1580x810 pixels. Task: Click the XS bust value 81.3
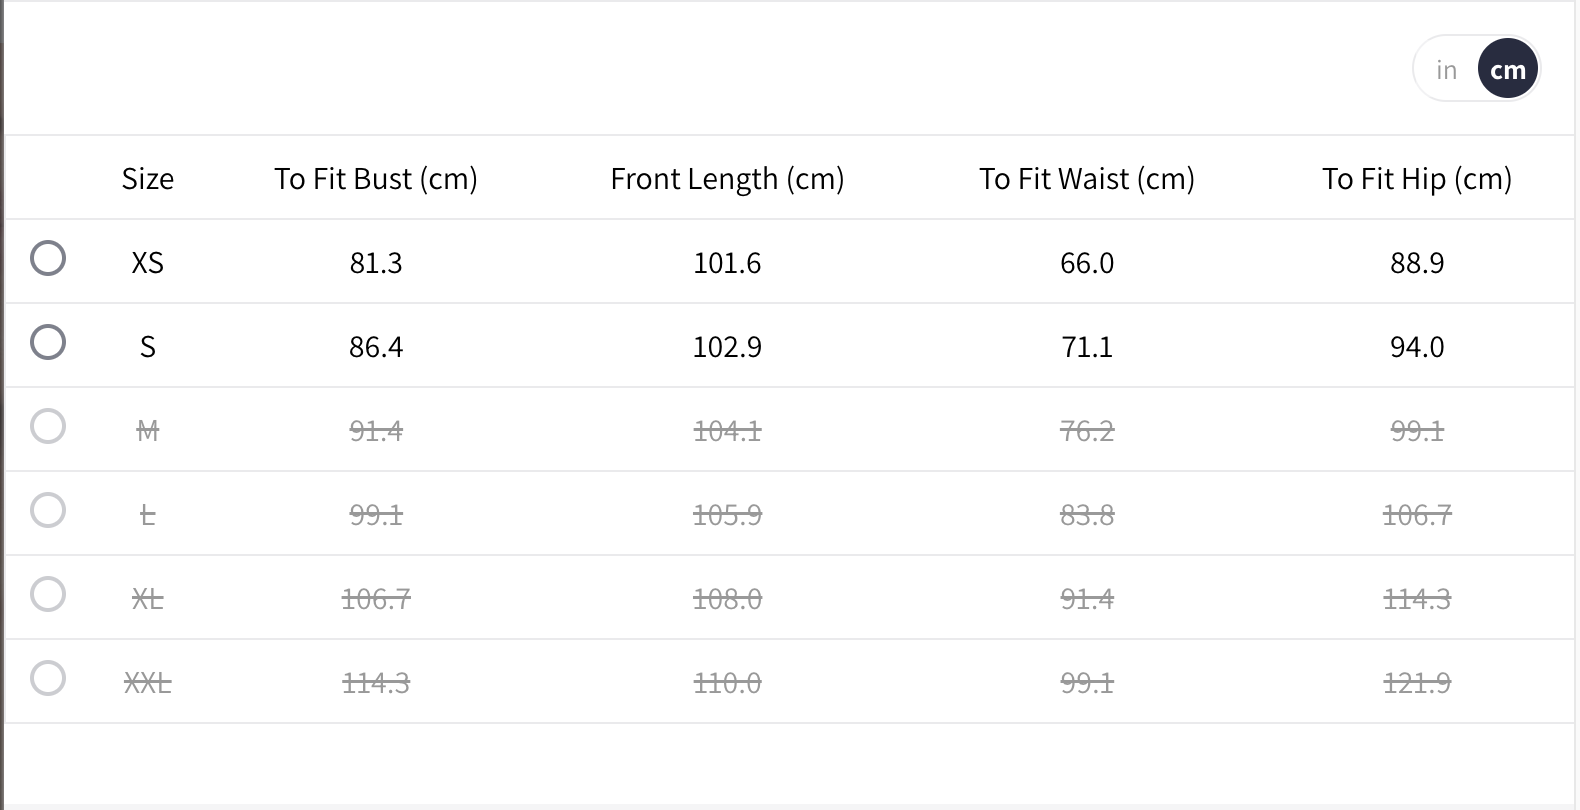click(376, 263)
